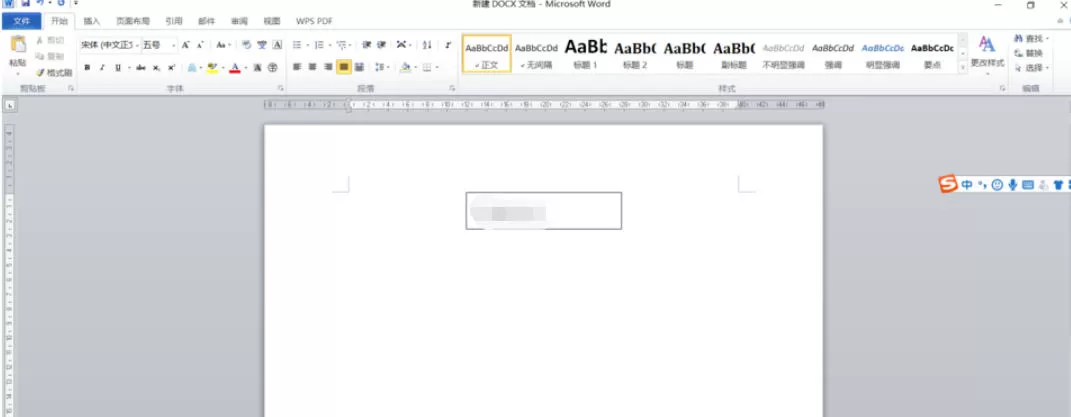Expand the Font dialog launcher
Viewport: 1071px width, 417px height.
pyautogui.click(x=280, y=89)
